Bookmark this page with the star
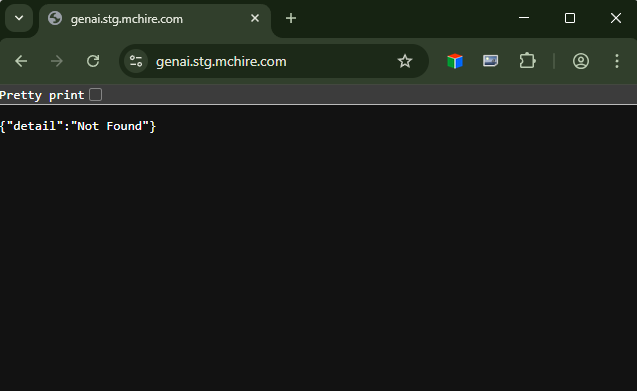The width and height of the screenshot is (637, 391). [x=405, y=61]
